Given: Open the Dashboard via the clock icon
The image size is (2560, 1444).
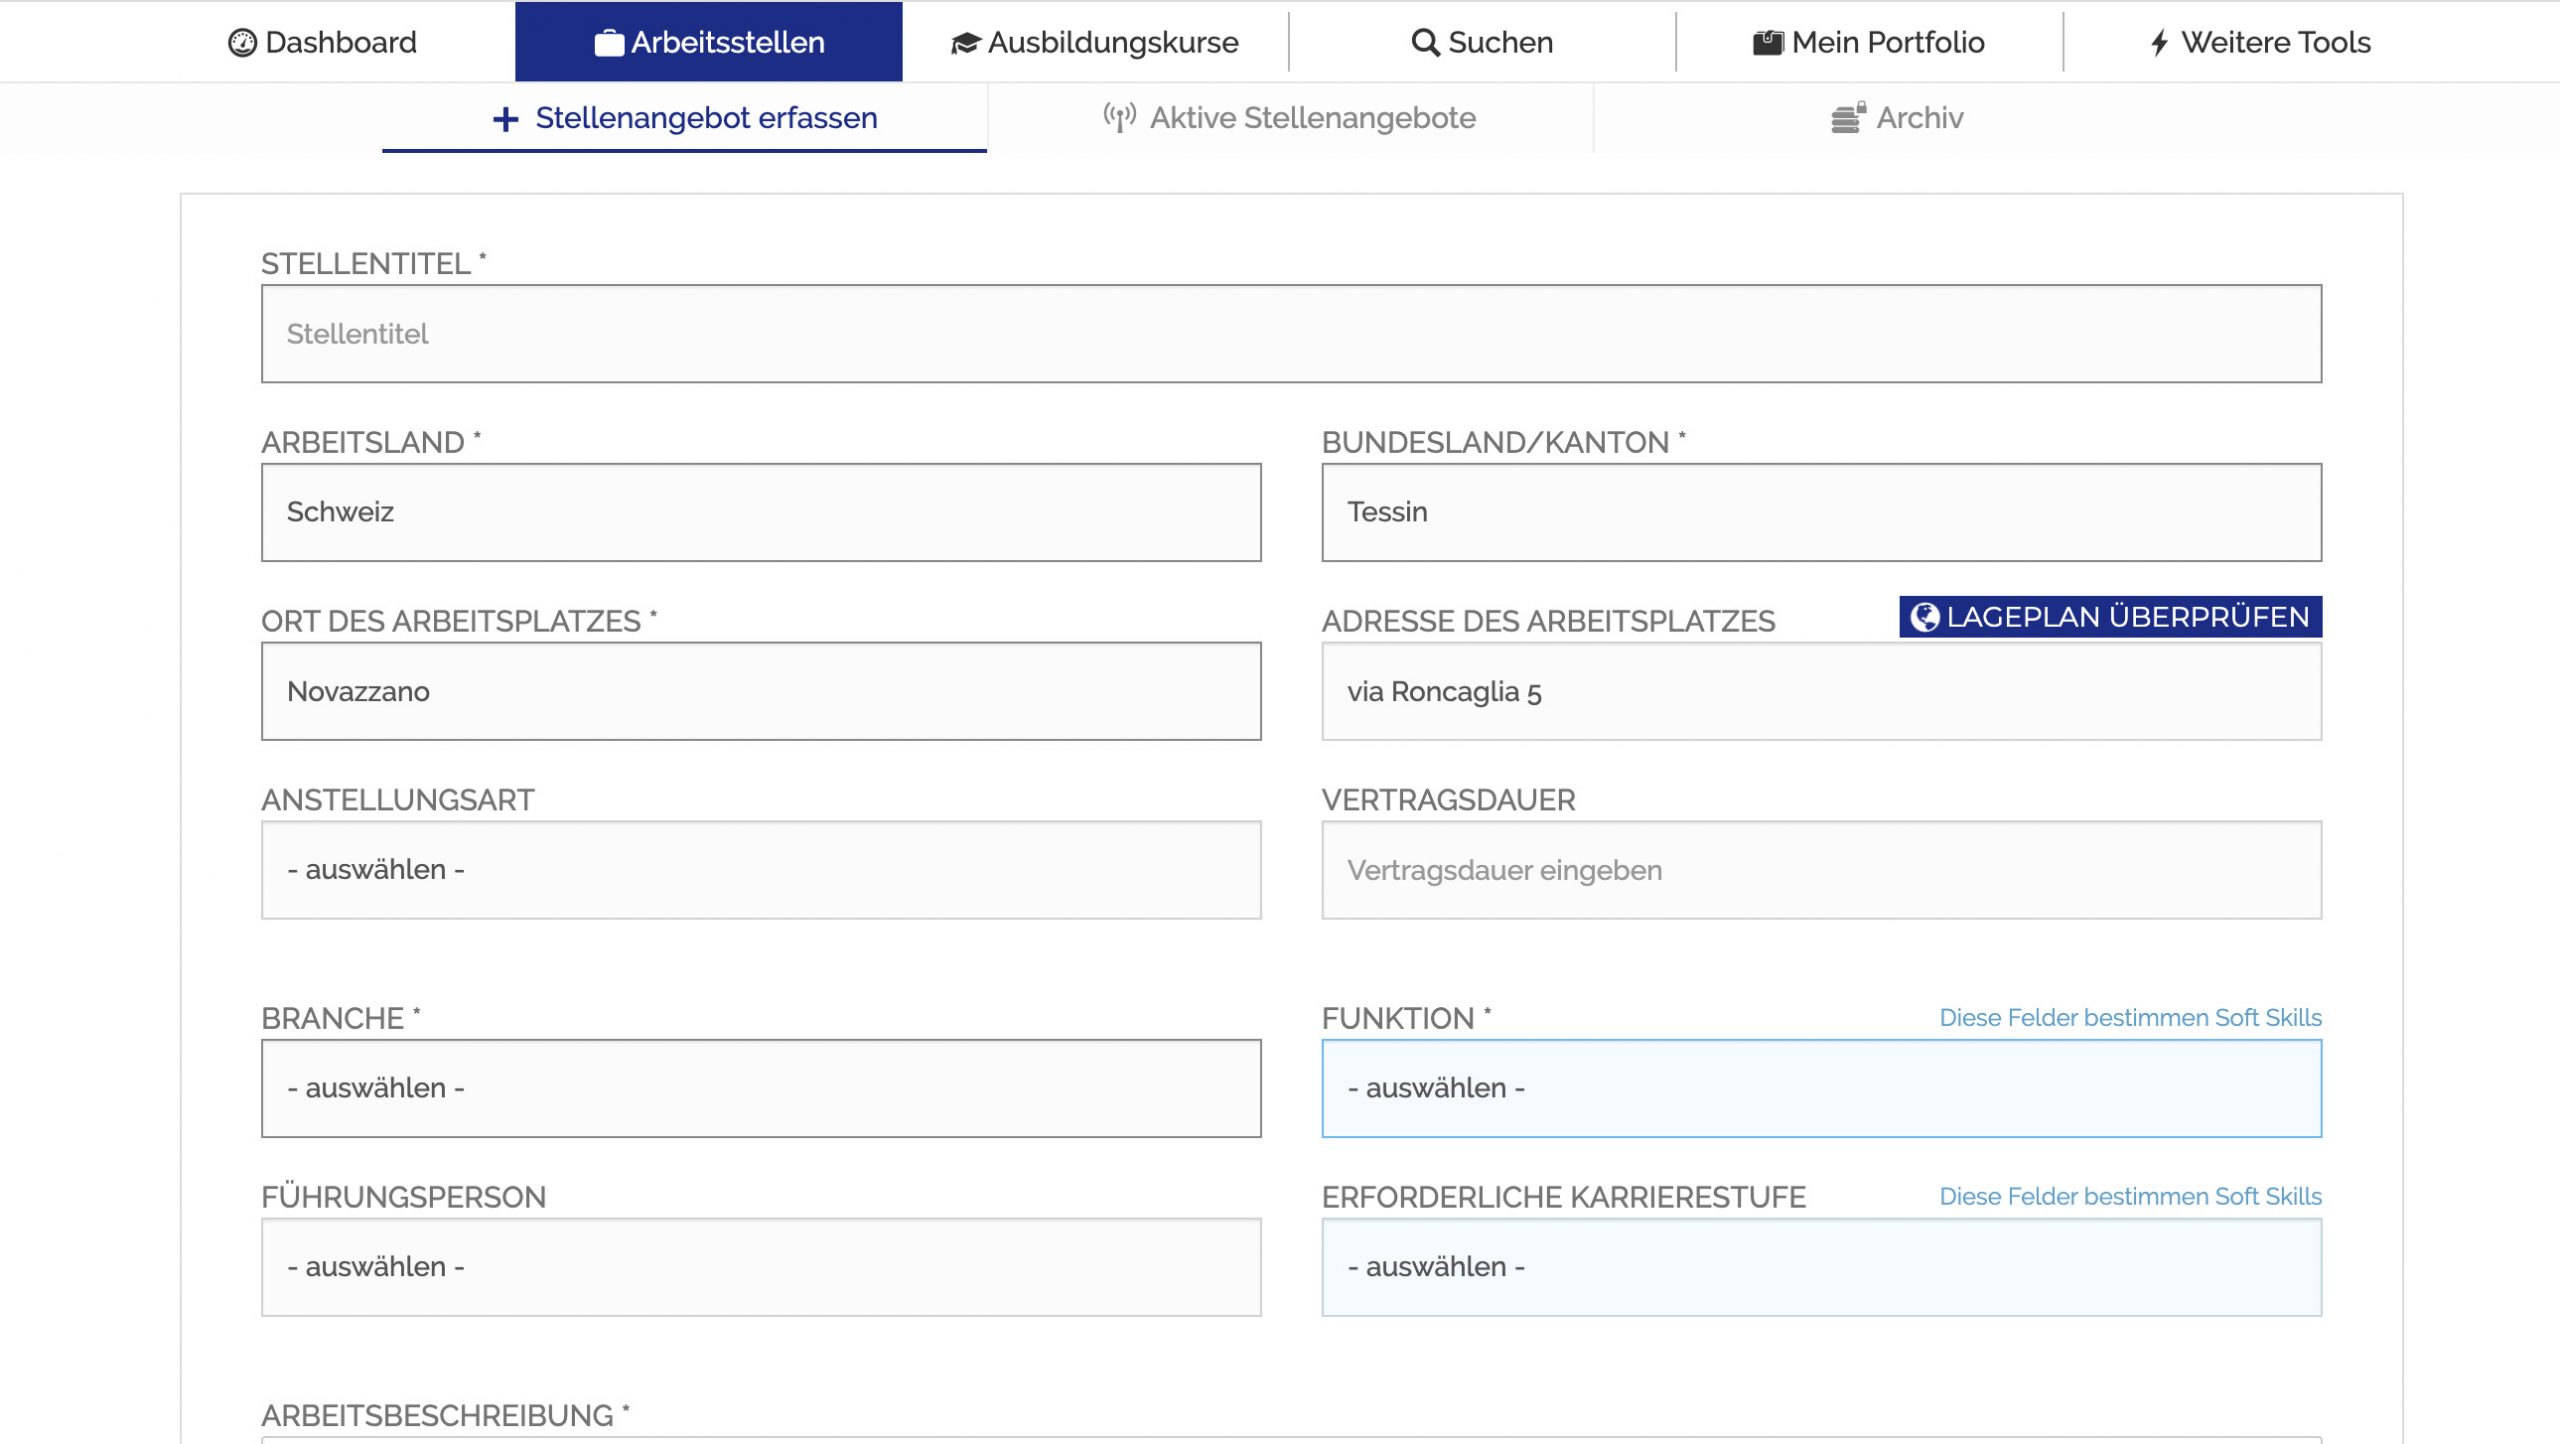Looking at the screenshot, I should tap(241, 42).
